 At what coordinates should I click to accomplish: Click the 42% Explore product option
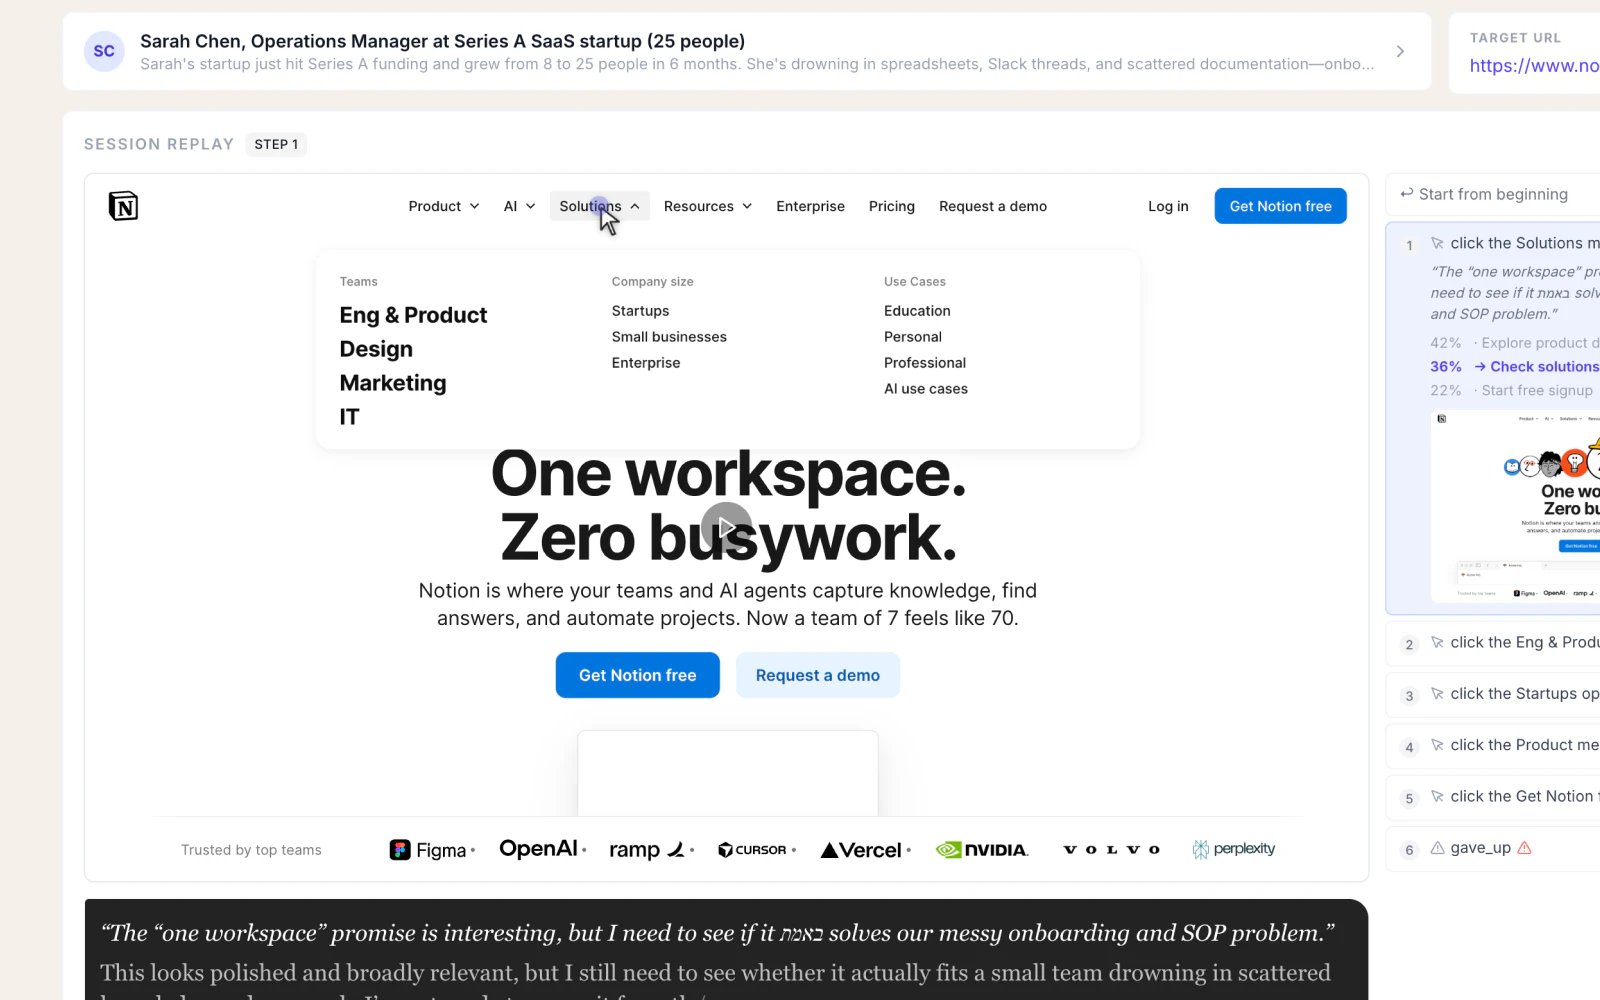click(x=1514, y=343)
